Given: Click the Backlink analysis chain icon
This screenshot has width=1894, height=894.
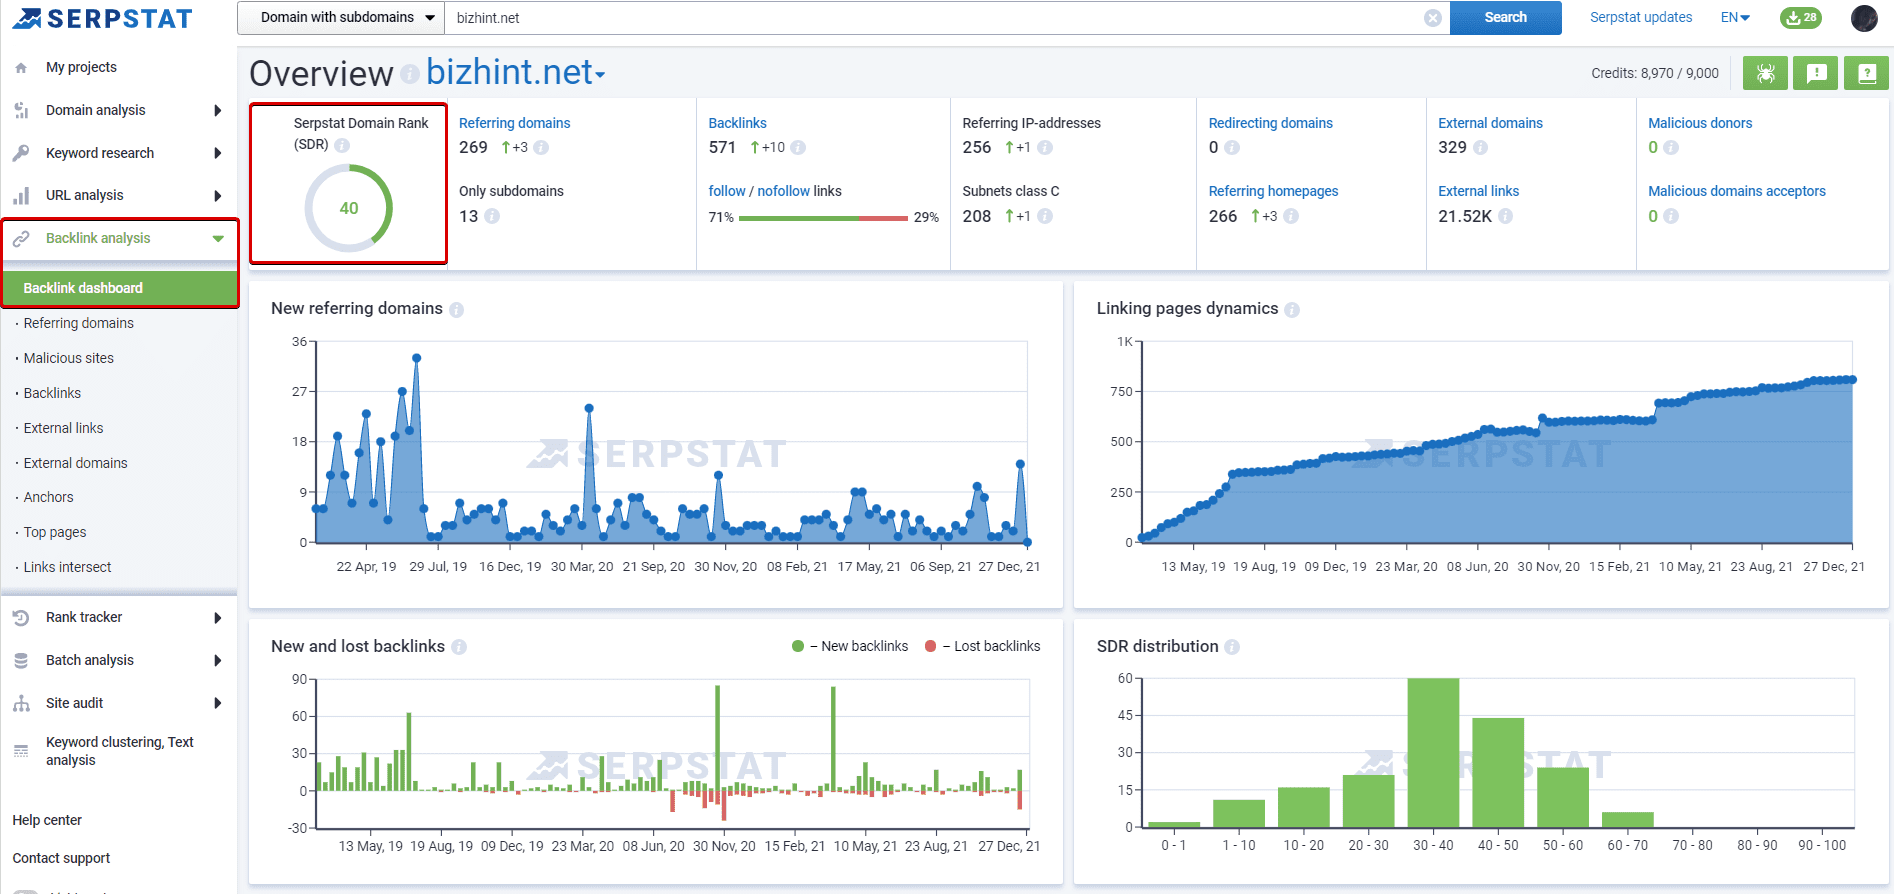Looking at the screenshot, I should [21, 239].
